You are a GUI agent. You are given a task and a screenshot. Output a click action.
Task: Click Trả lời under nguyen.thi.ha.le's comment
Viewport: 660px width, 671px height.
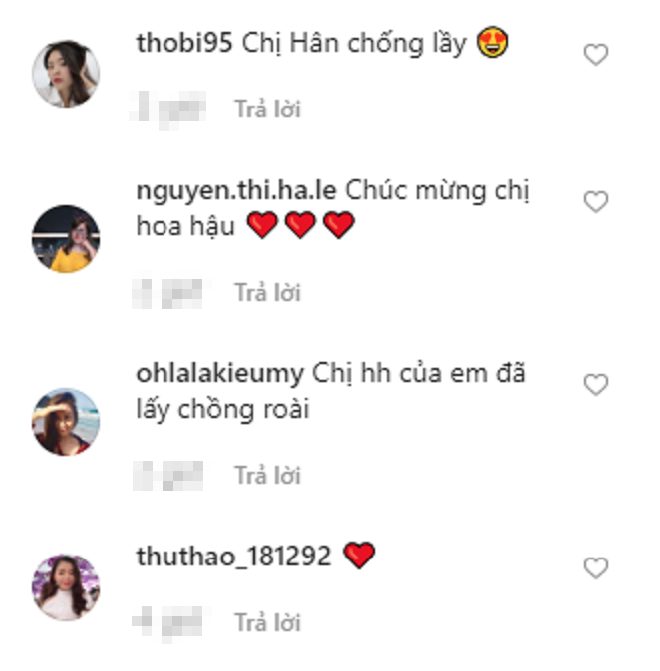pos(268,293)
